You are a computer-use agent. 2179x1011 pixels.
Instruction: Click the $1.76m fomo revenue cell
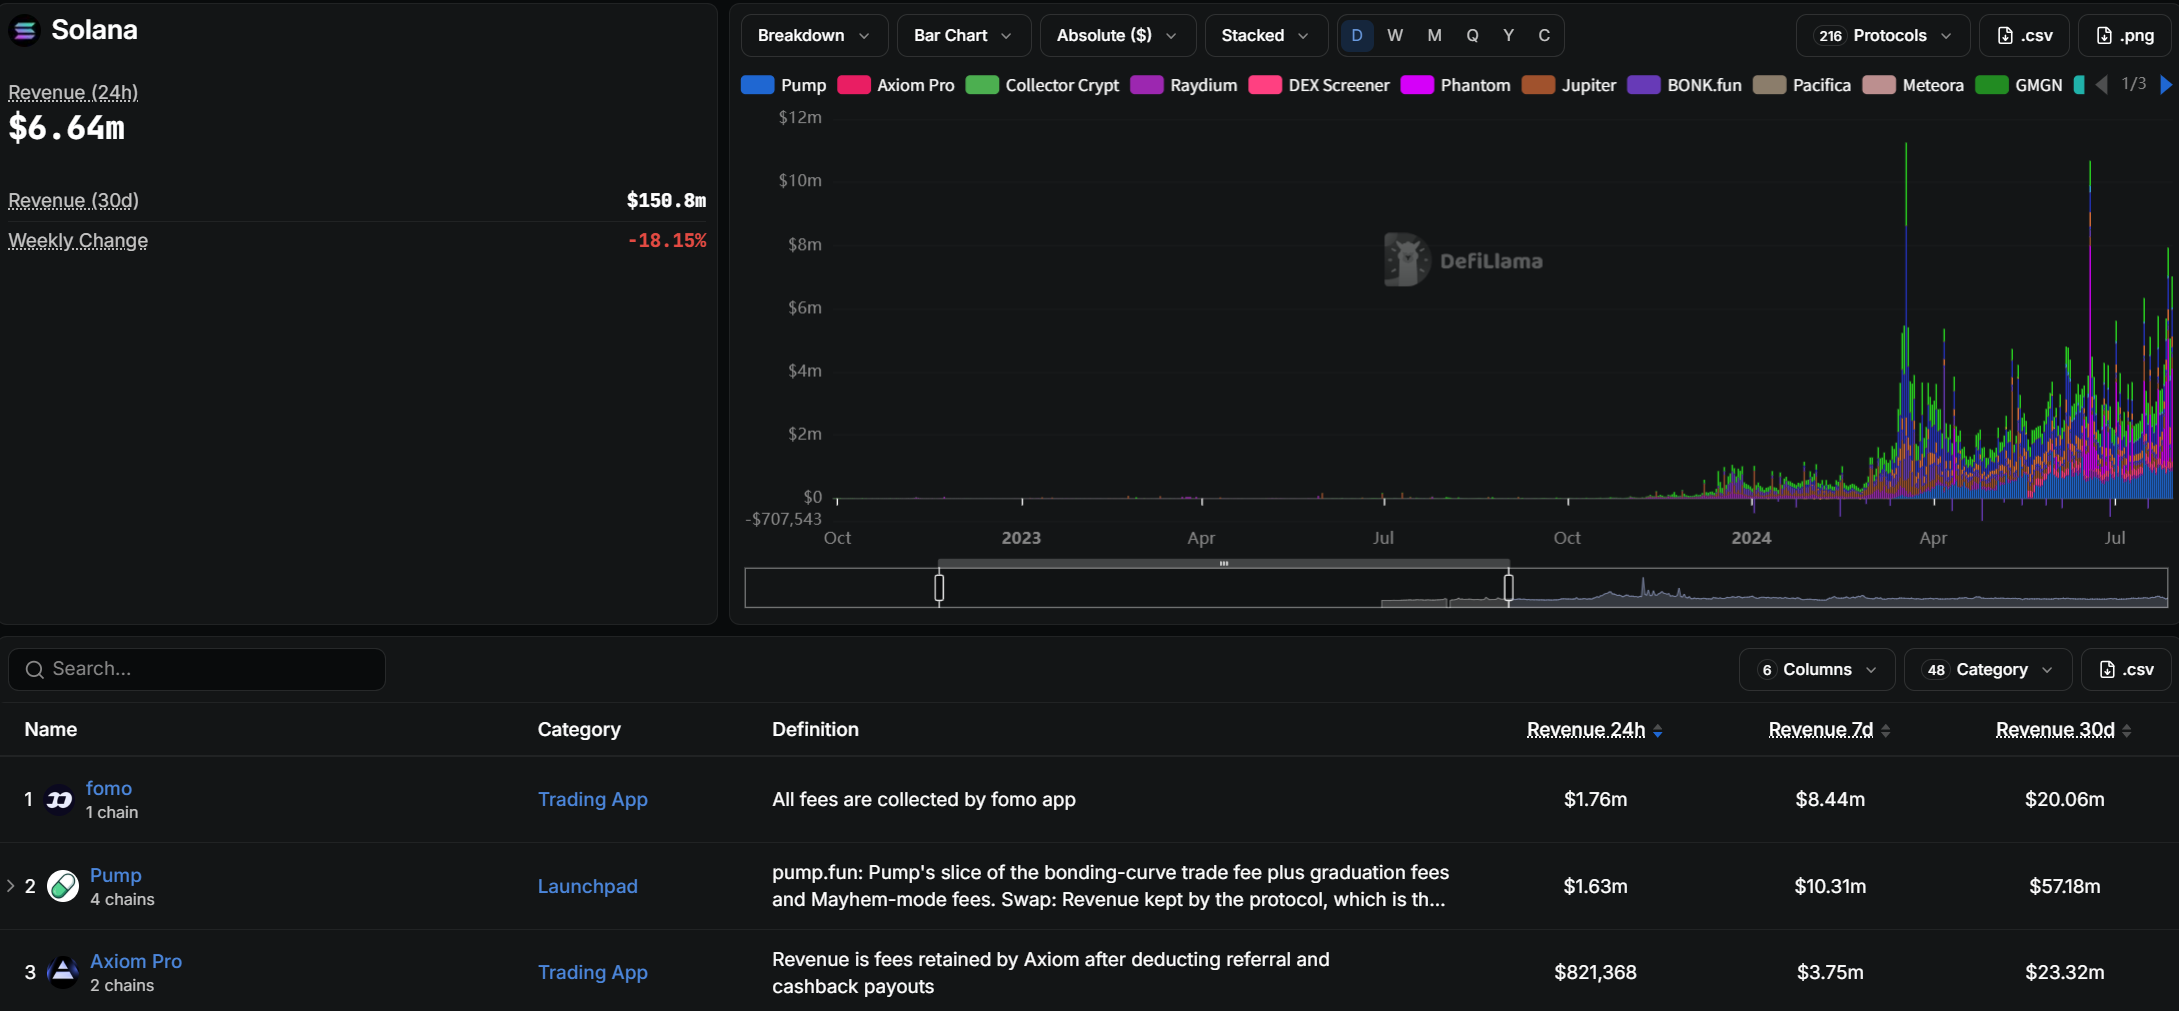point(1595,800)
